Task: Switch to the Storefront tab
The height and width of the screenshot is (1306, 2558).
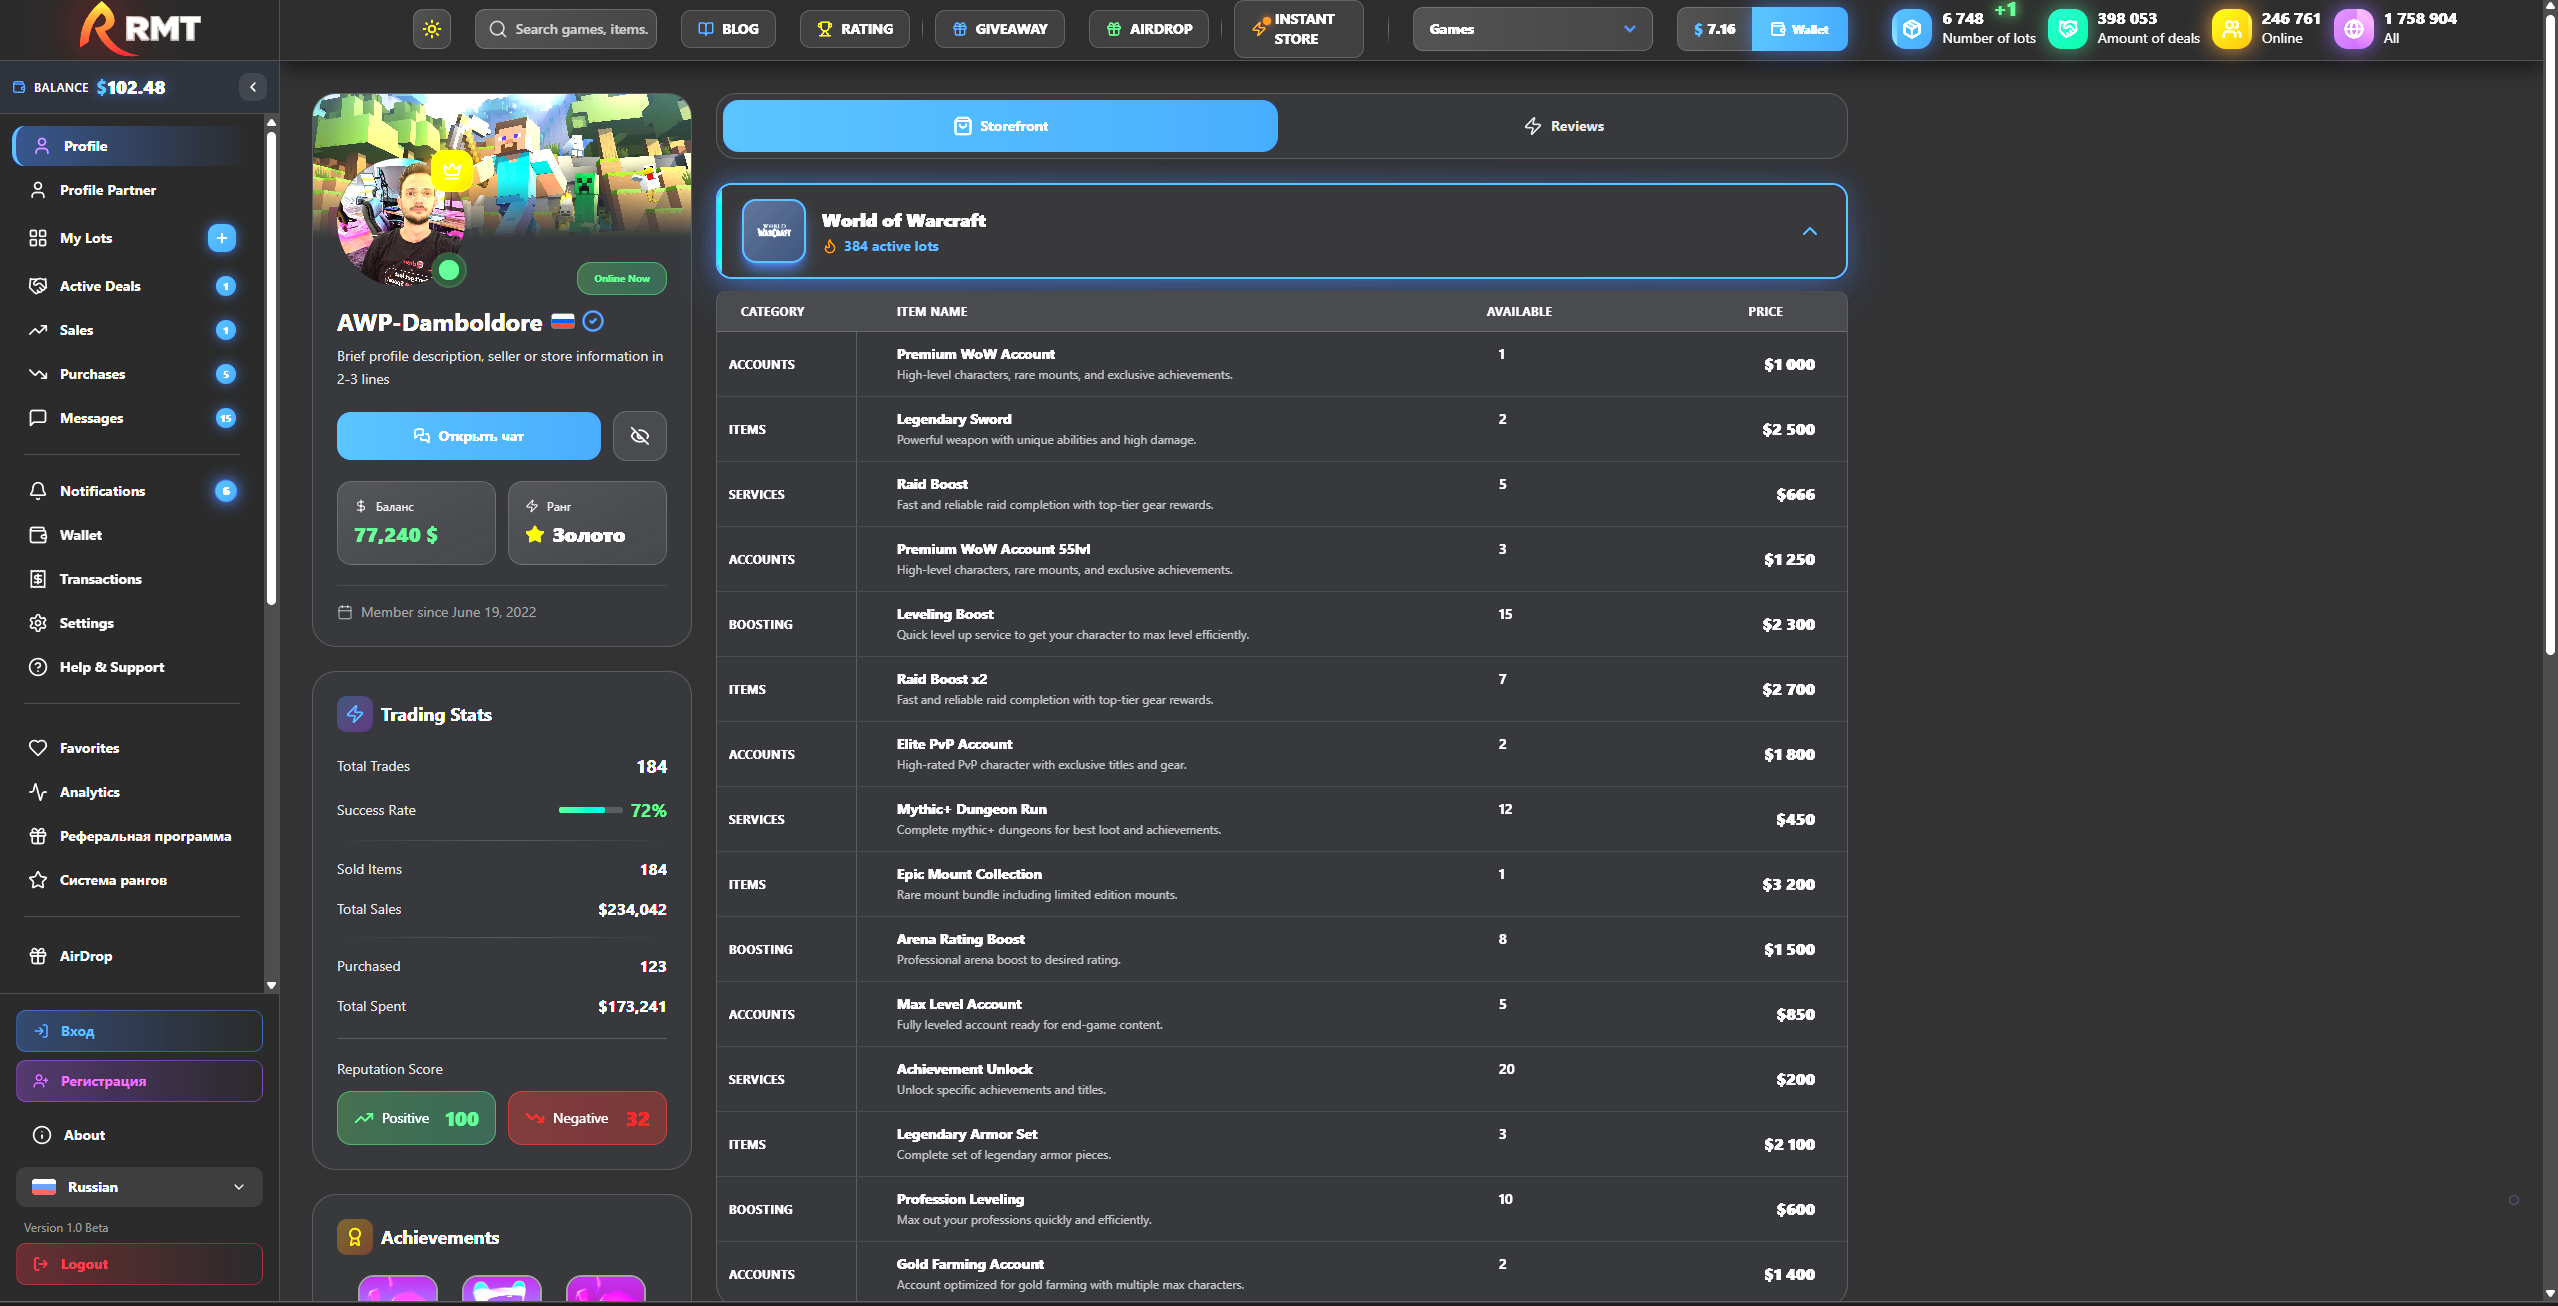Action: pos(1000,126)
